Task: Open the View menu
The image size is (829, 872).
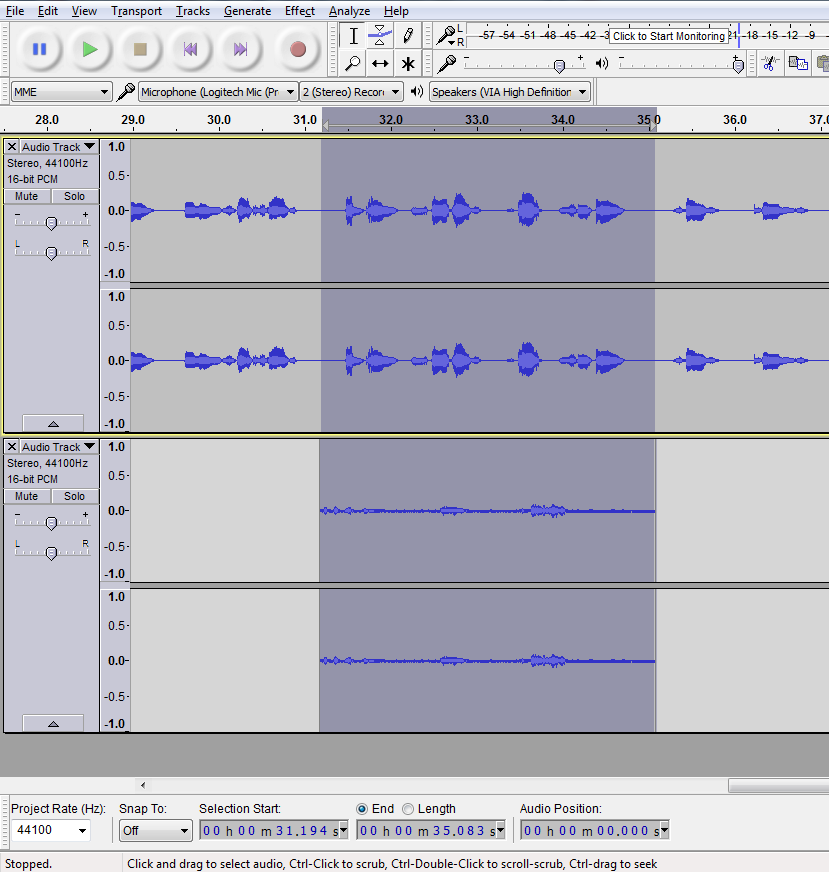Action: tap(84, 11)
